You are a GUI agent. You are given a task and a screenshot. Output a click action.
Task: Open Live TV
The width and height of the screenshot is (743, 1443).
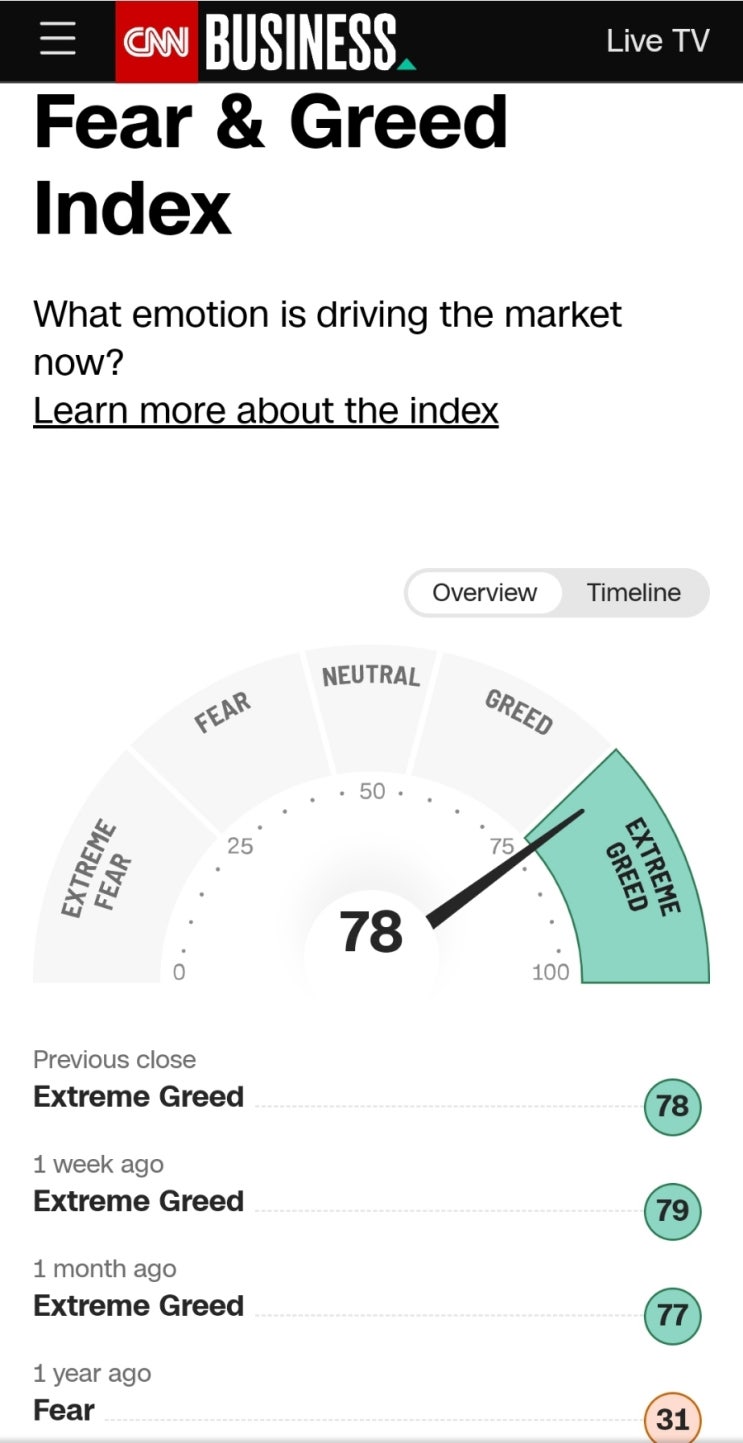pyautogui.click(x=657, y=41)
